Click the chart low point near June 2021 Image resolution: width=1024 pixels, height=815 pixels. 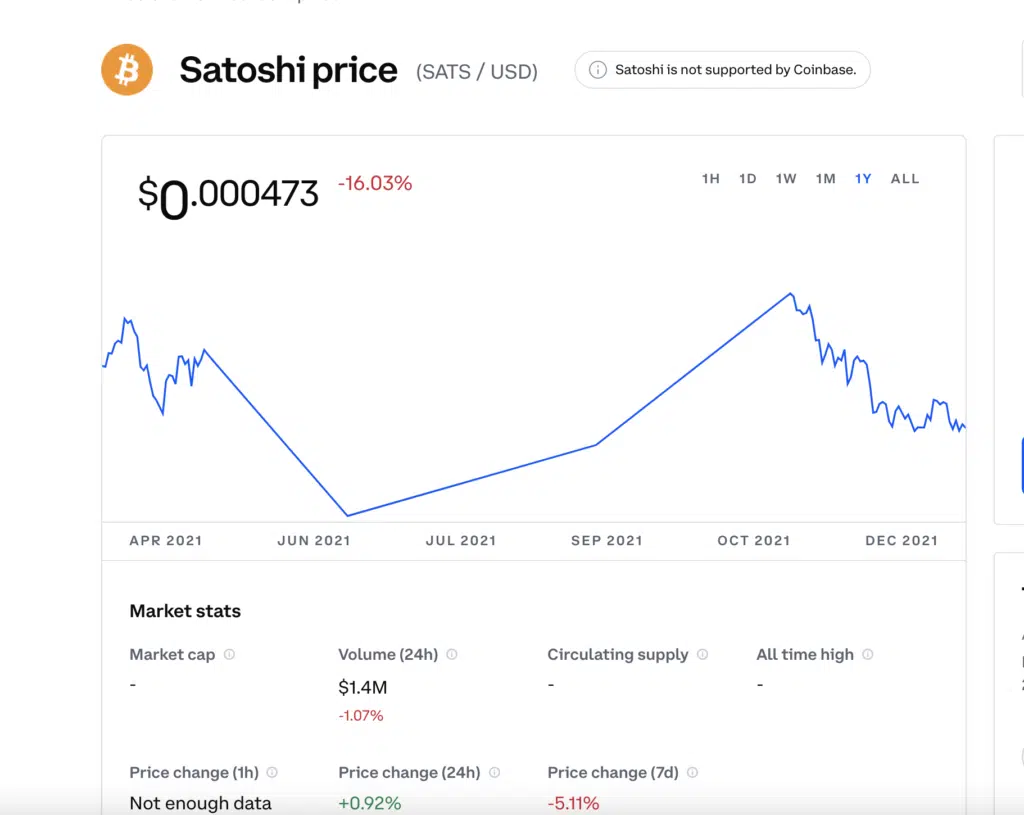pos(347,515)
